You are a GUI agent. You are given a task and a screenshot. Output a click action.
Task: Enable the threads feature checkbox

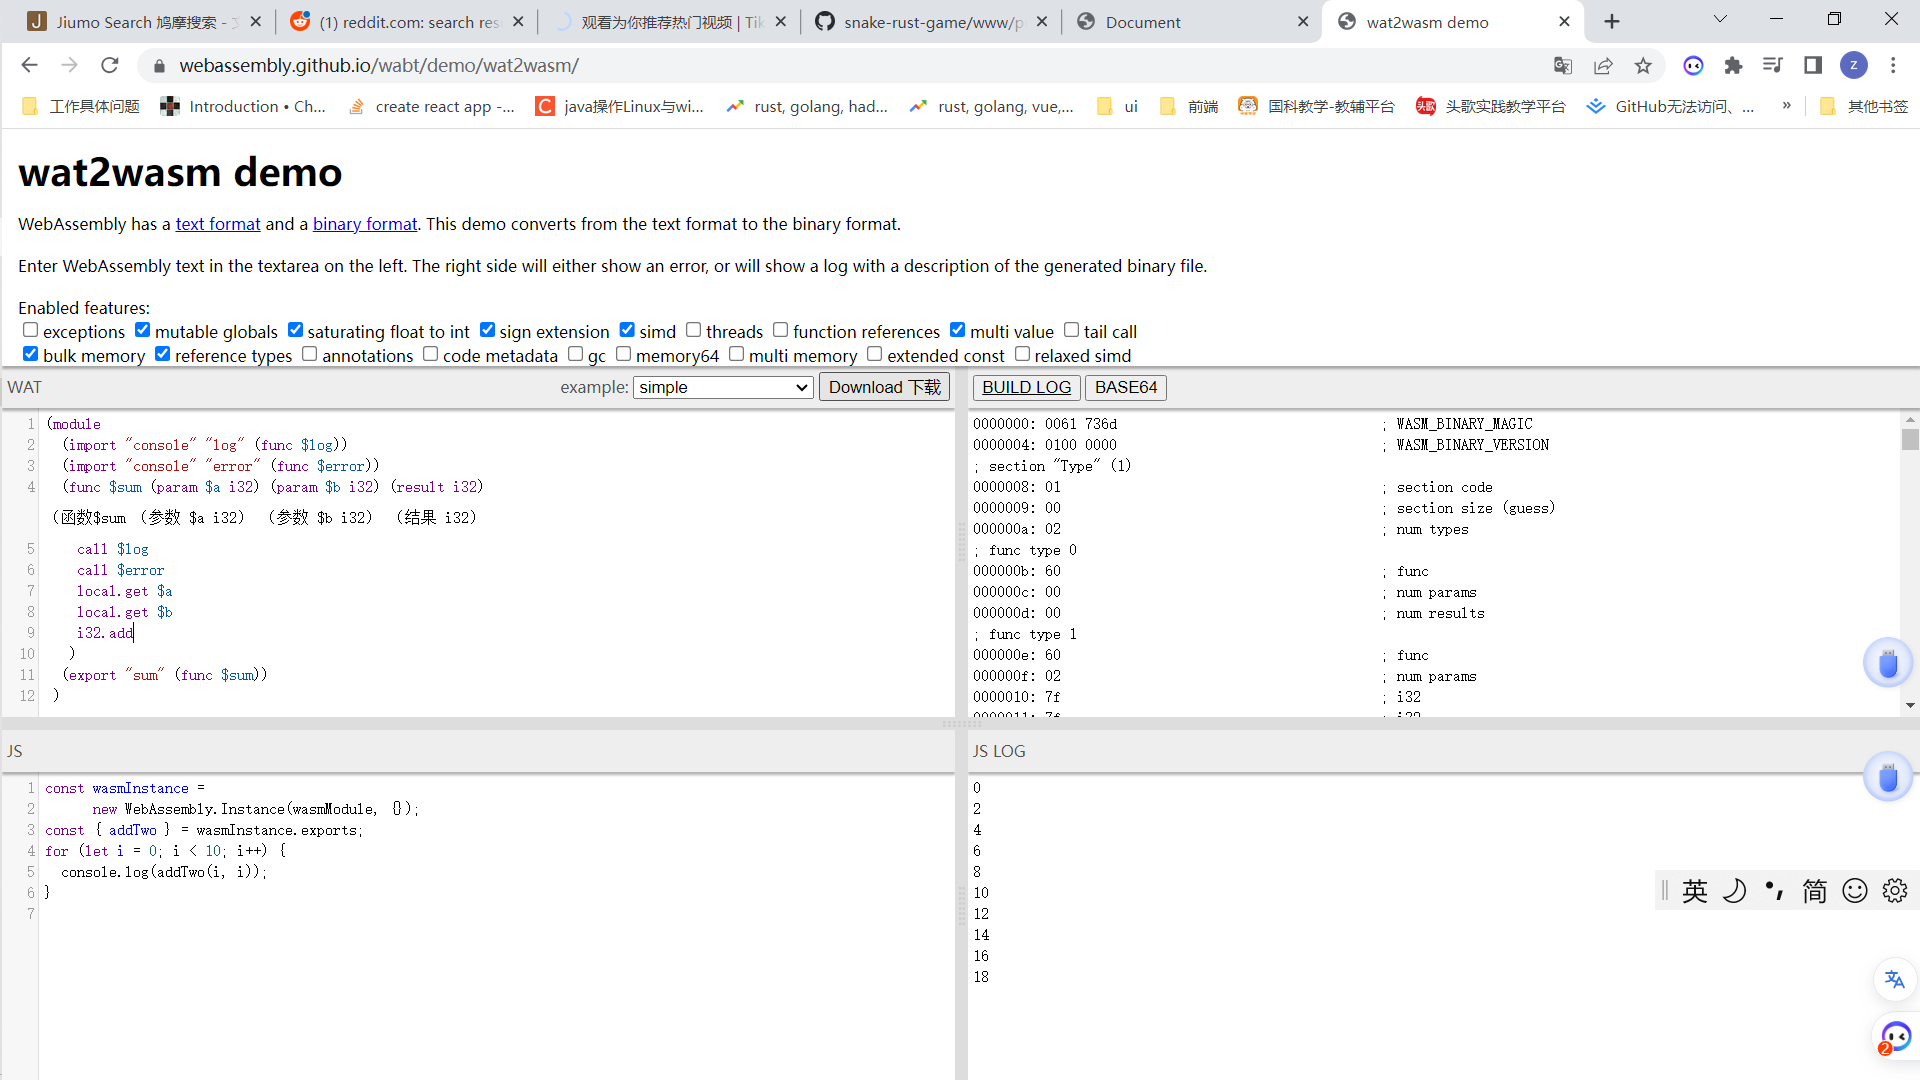(x=693, y=330)
